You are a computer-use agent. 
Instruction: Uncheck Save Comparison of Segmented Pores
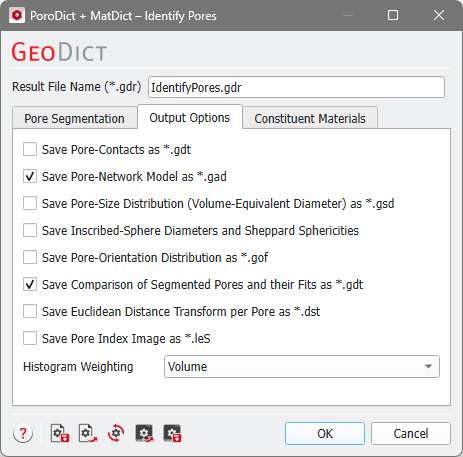[x=30, y=284]
